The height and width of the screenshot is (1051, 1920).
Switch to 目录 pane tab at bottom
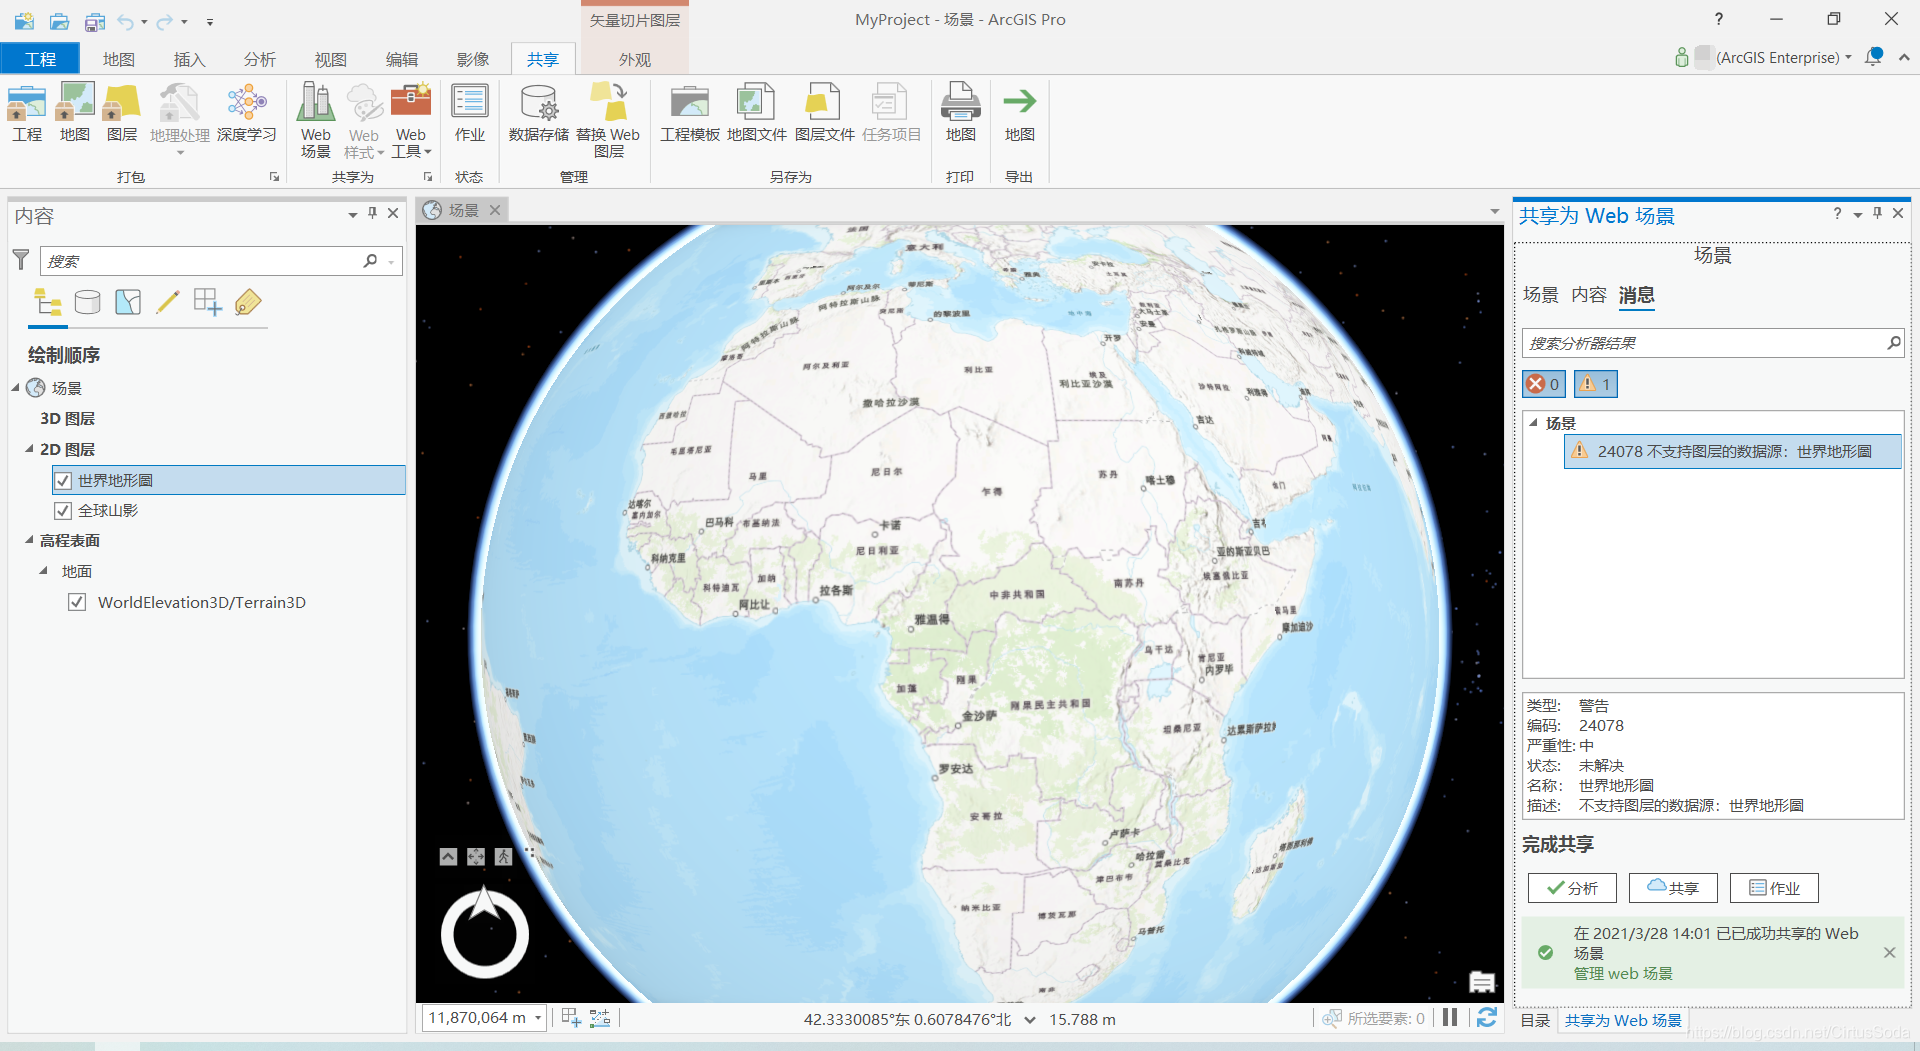pyautogui.click(x=1535, y=1020)
